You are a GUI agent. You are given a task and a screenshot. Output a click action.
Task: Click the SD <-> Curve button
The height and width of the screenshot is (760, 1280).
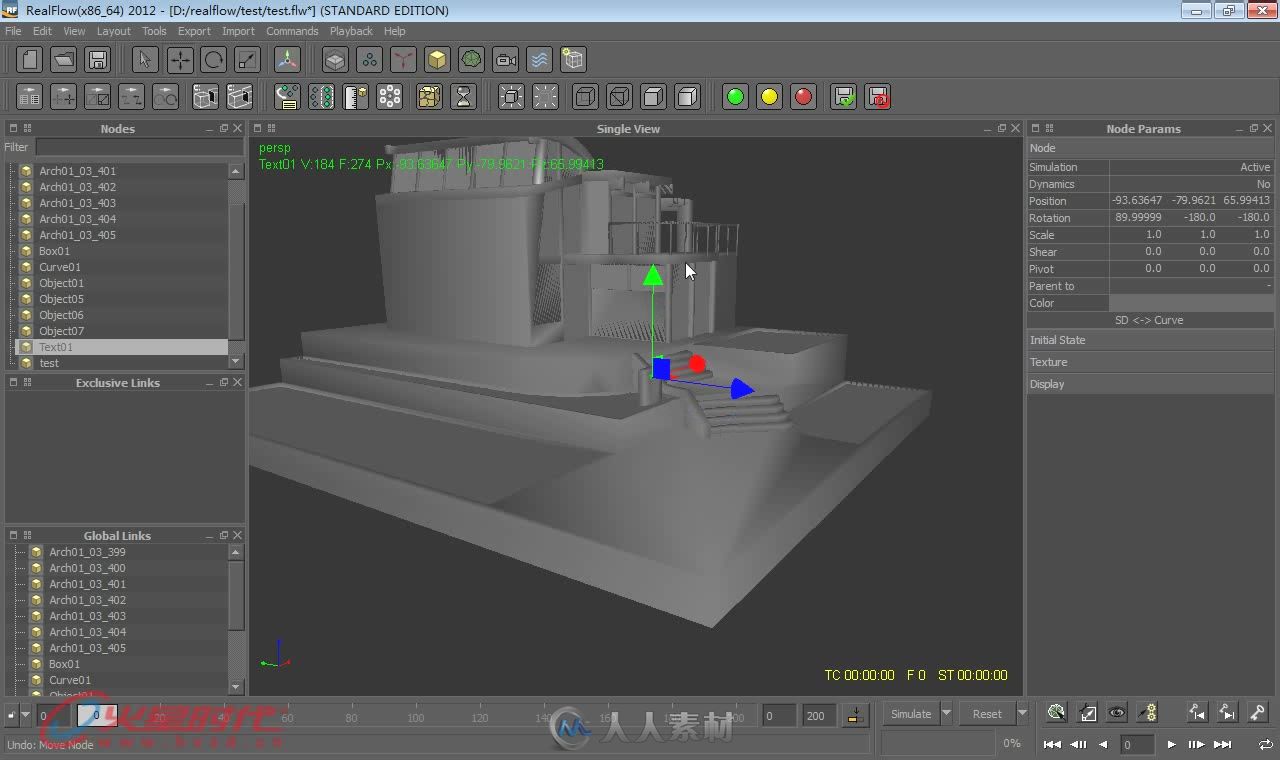pos(1150,320)
